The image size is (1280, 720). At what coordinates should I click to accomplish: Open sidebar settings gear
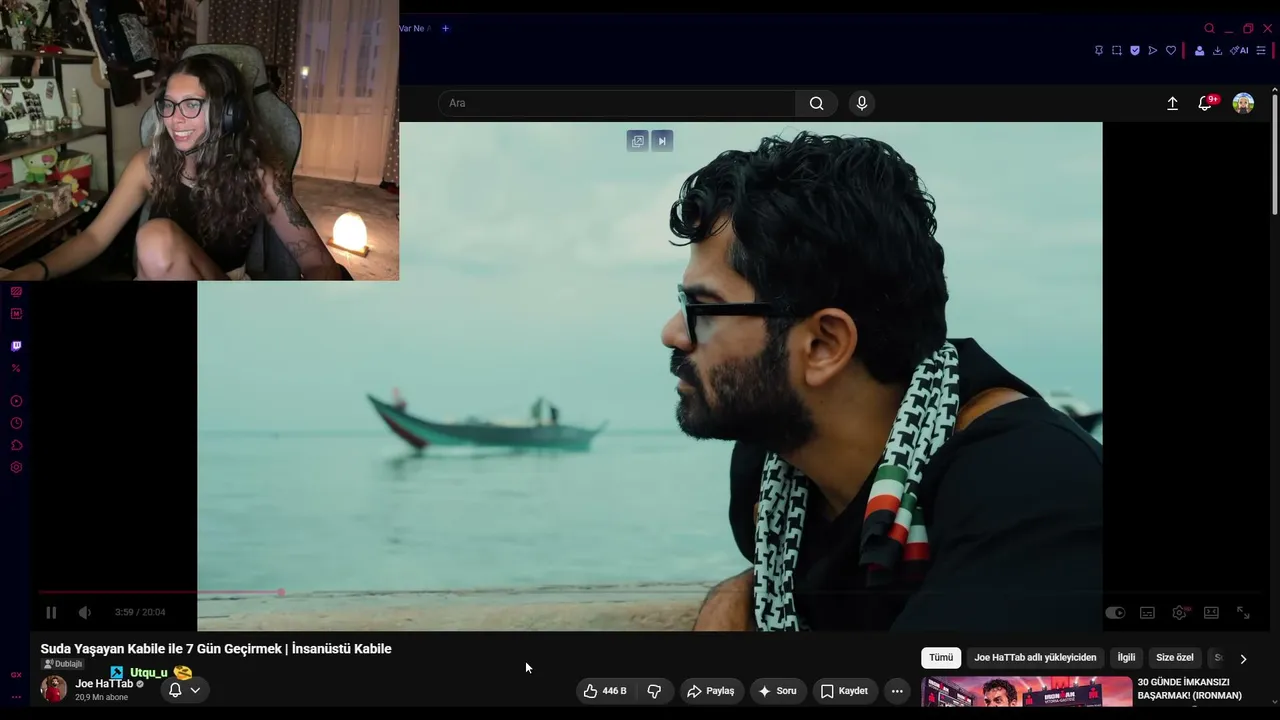tap(16, 467)
